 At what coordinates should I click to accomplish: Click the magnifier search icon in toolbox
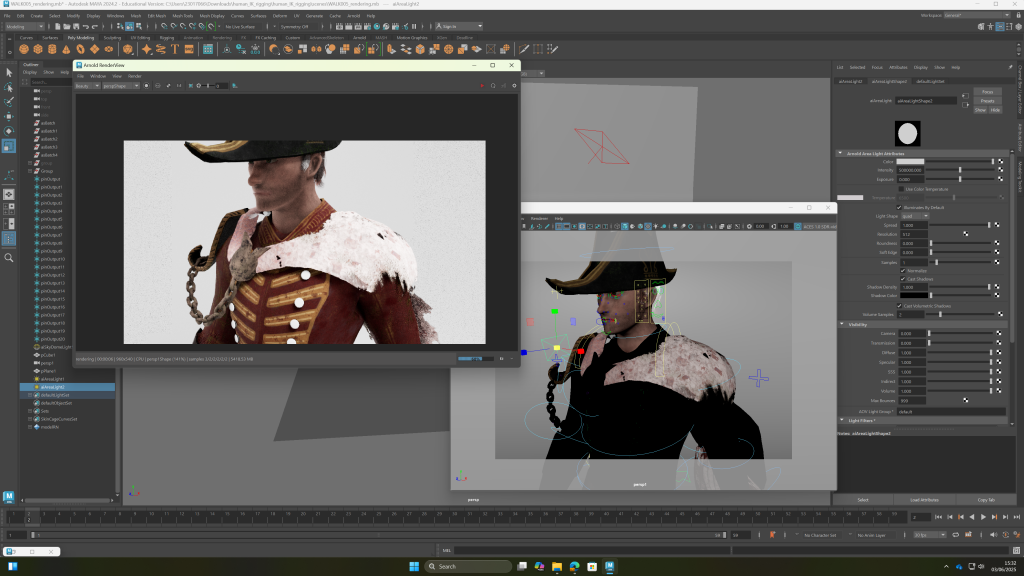(x=9, y=257)
